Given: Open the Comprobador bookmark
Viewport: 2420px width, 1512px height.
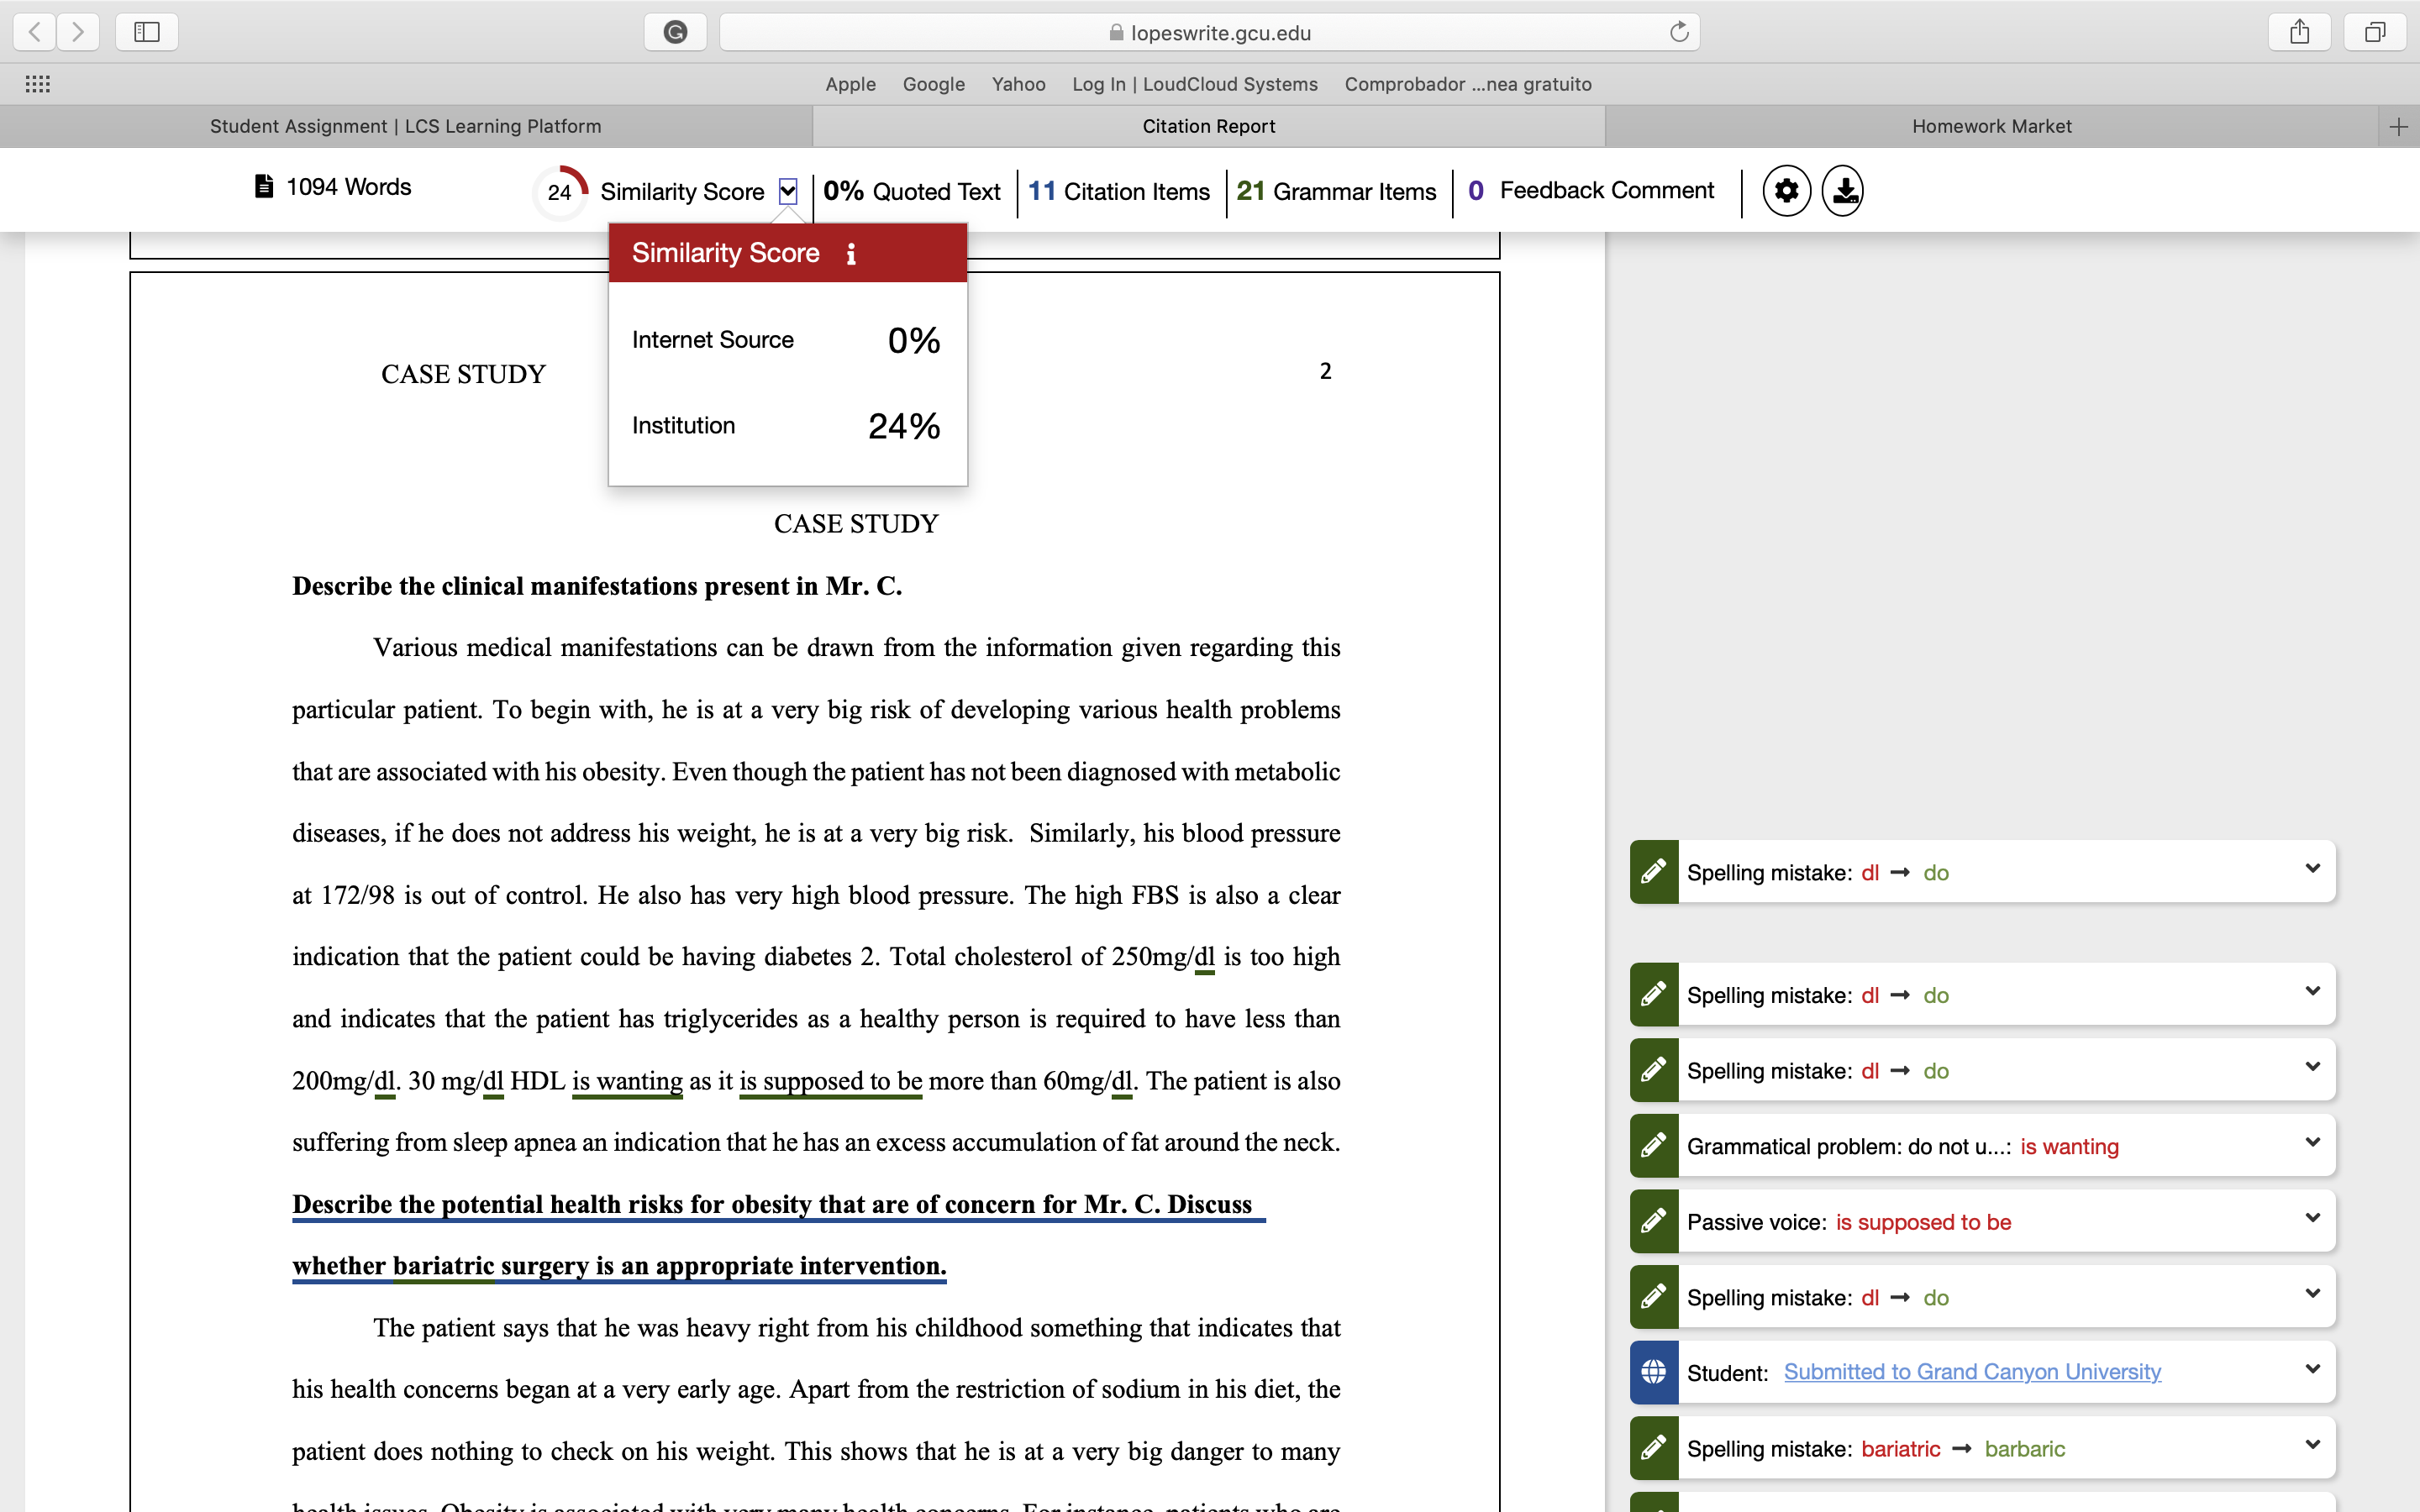Looking at the screenshot, I should pos(1468,84).
